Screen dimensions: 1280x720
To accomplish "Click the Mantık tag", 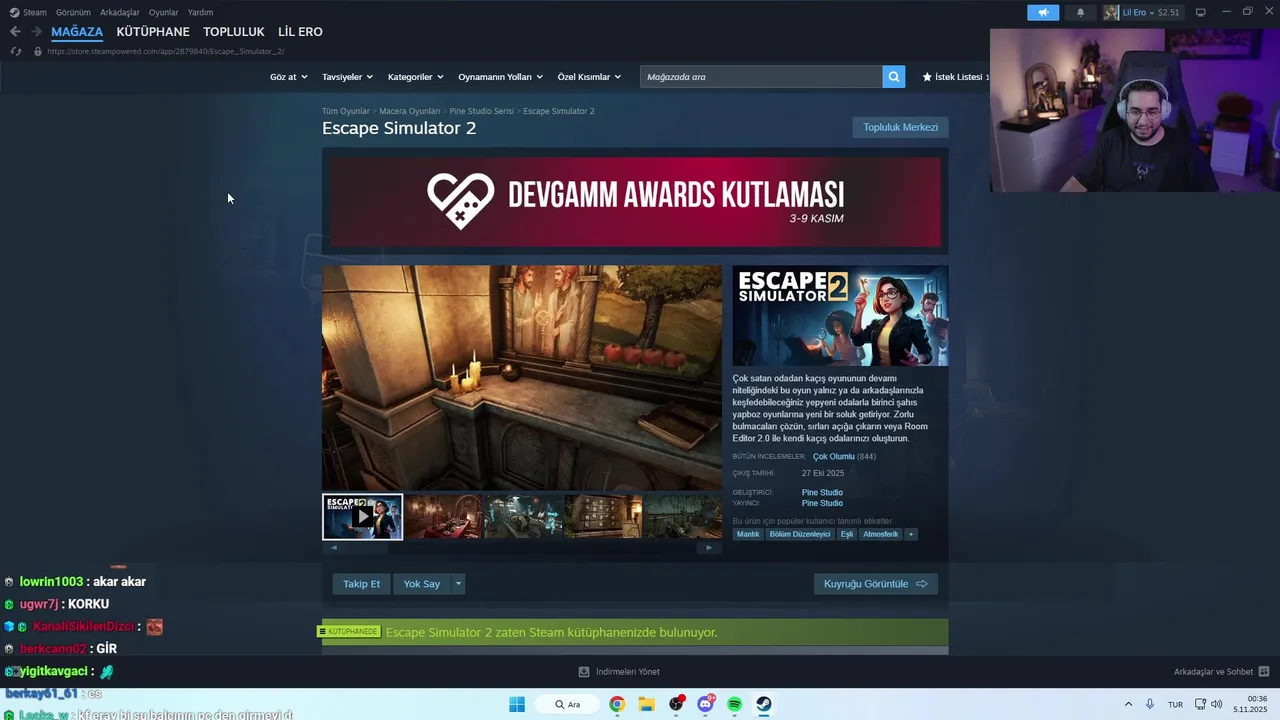I will (748, 534).
